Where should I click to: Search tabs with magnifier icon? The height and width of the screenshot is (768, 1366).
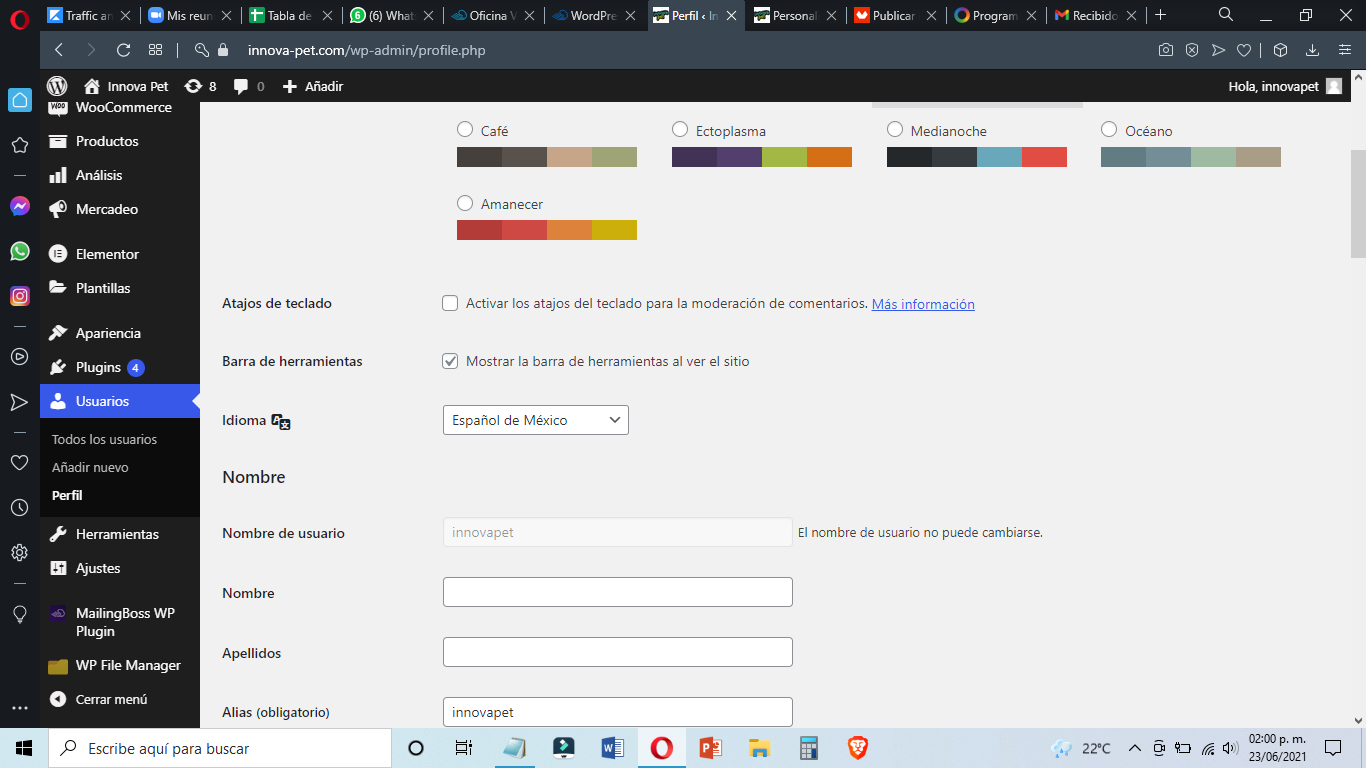pos(1226,15)
